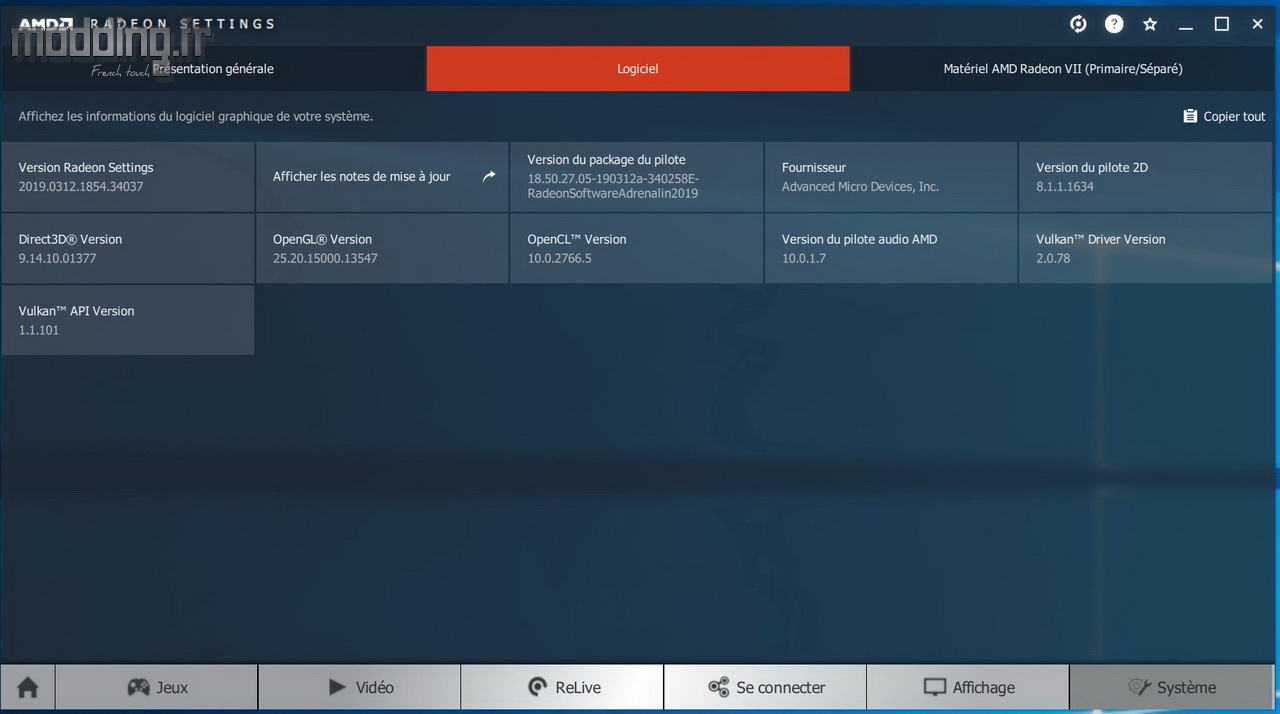Screen dimensions: 1280x714
Task: Click the 25.20.15000.13547 value
Action: (x=325, y=258)
